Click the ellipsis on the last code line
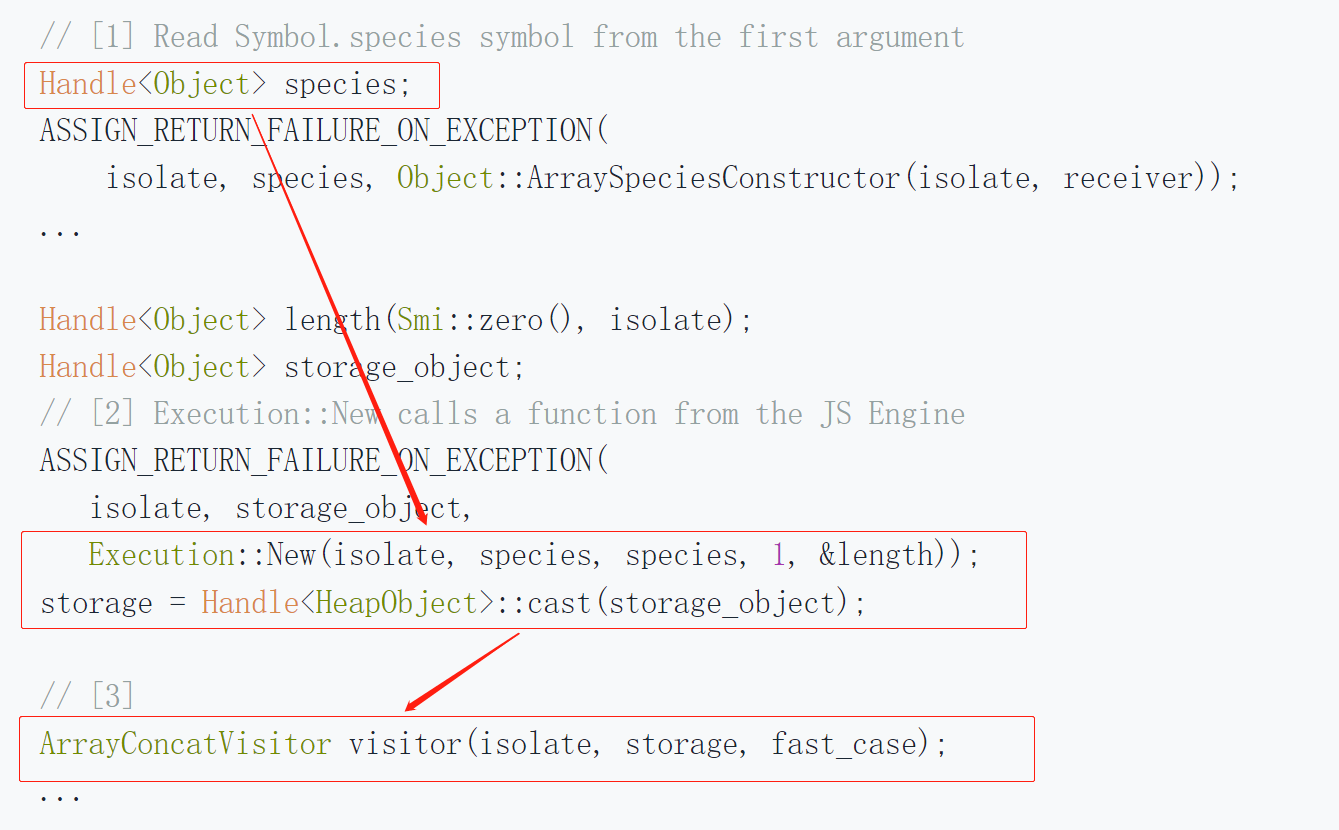The width and height of the screenshot is (1339, 830). pos(60,797)
